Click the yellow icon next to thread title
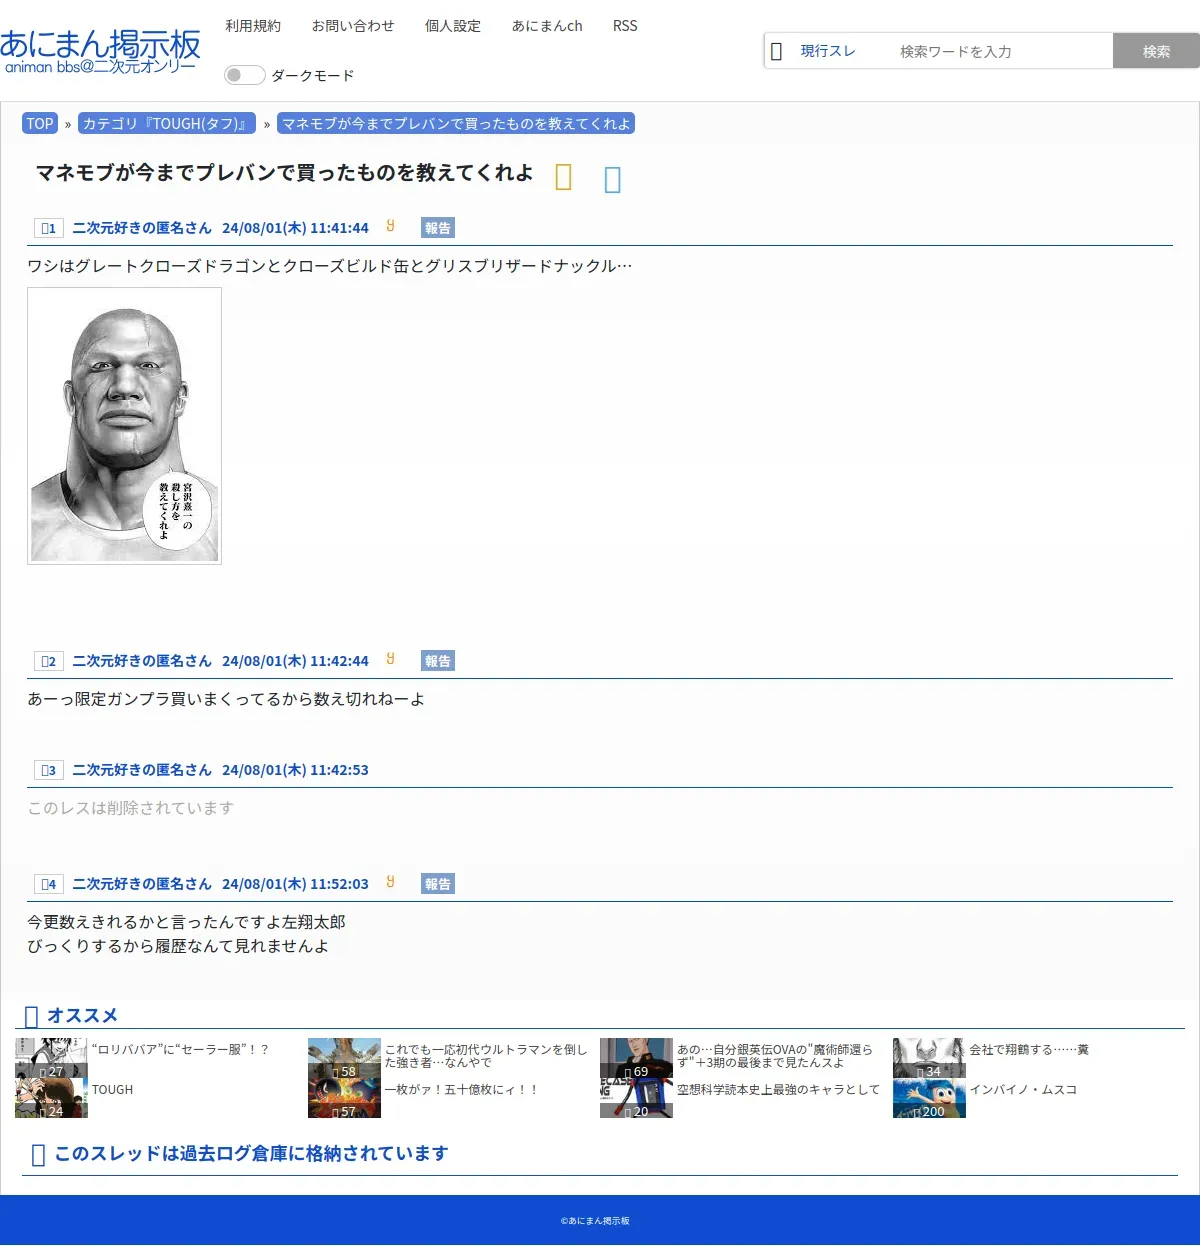 (x=564, y=177)
